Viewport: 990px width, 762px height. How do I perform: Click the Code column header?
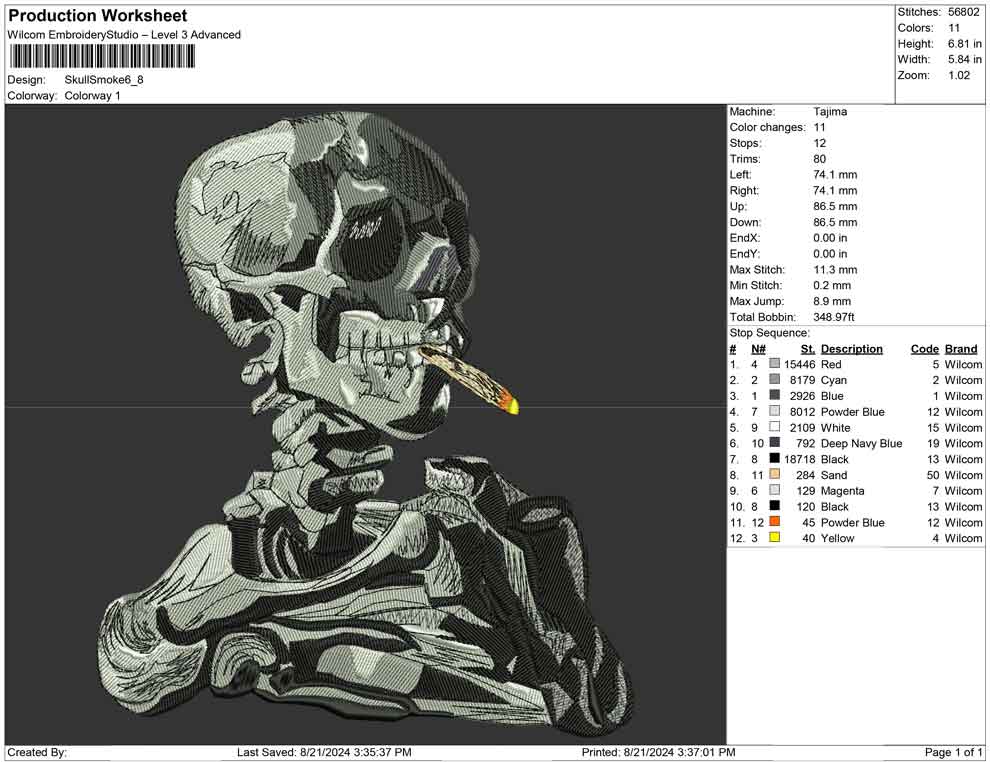pos(924,349)
